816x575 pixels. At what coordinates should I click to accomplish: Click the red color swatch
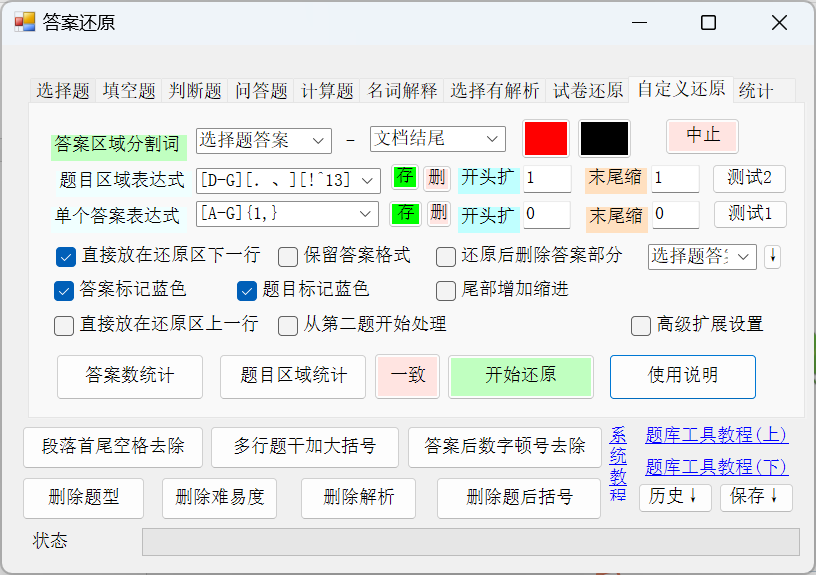[x=546, y=138]
